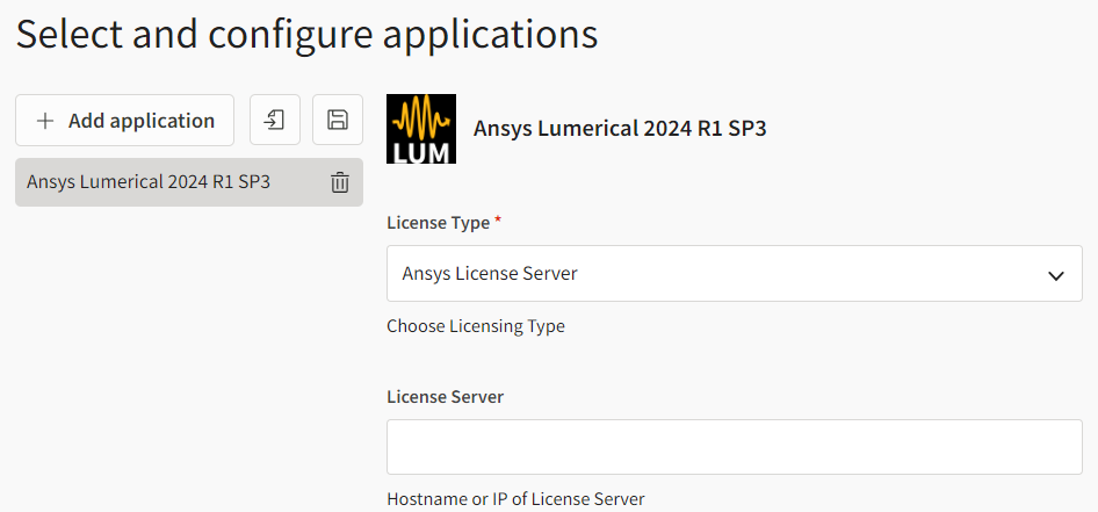
Task: Delete Ansys Lumerical using trash icon
Action: tap(340, 182)
